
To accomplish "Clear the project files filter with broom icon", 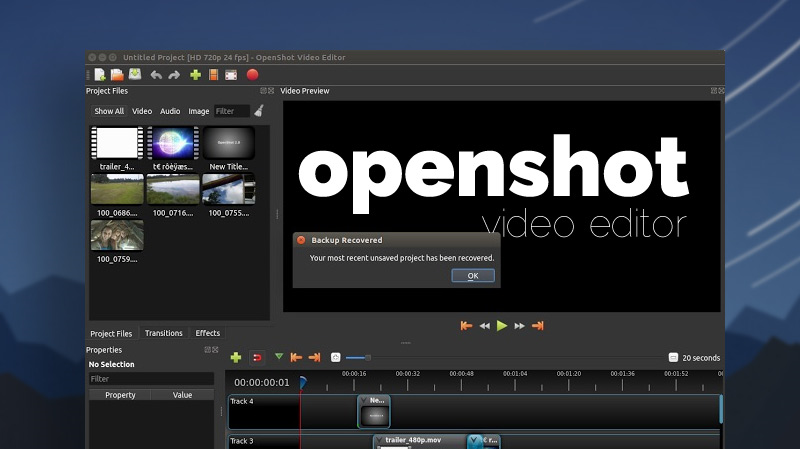I will click(259, 111).
